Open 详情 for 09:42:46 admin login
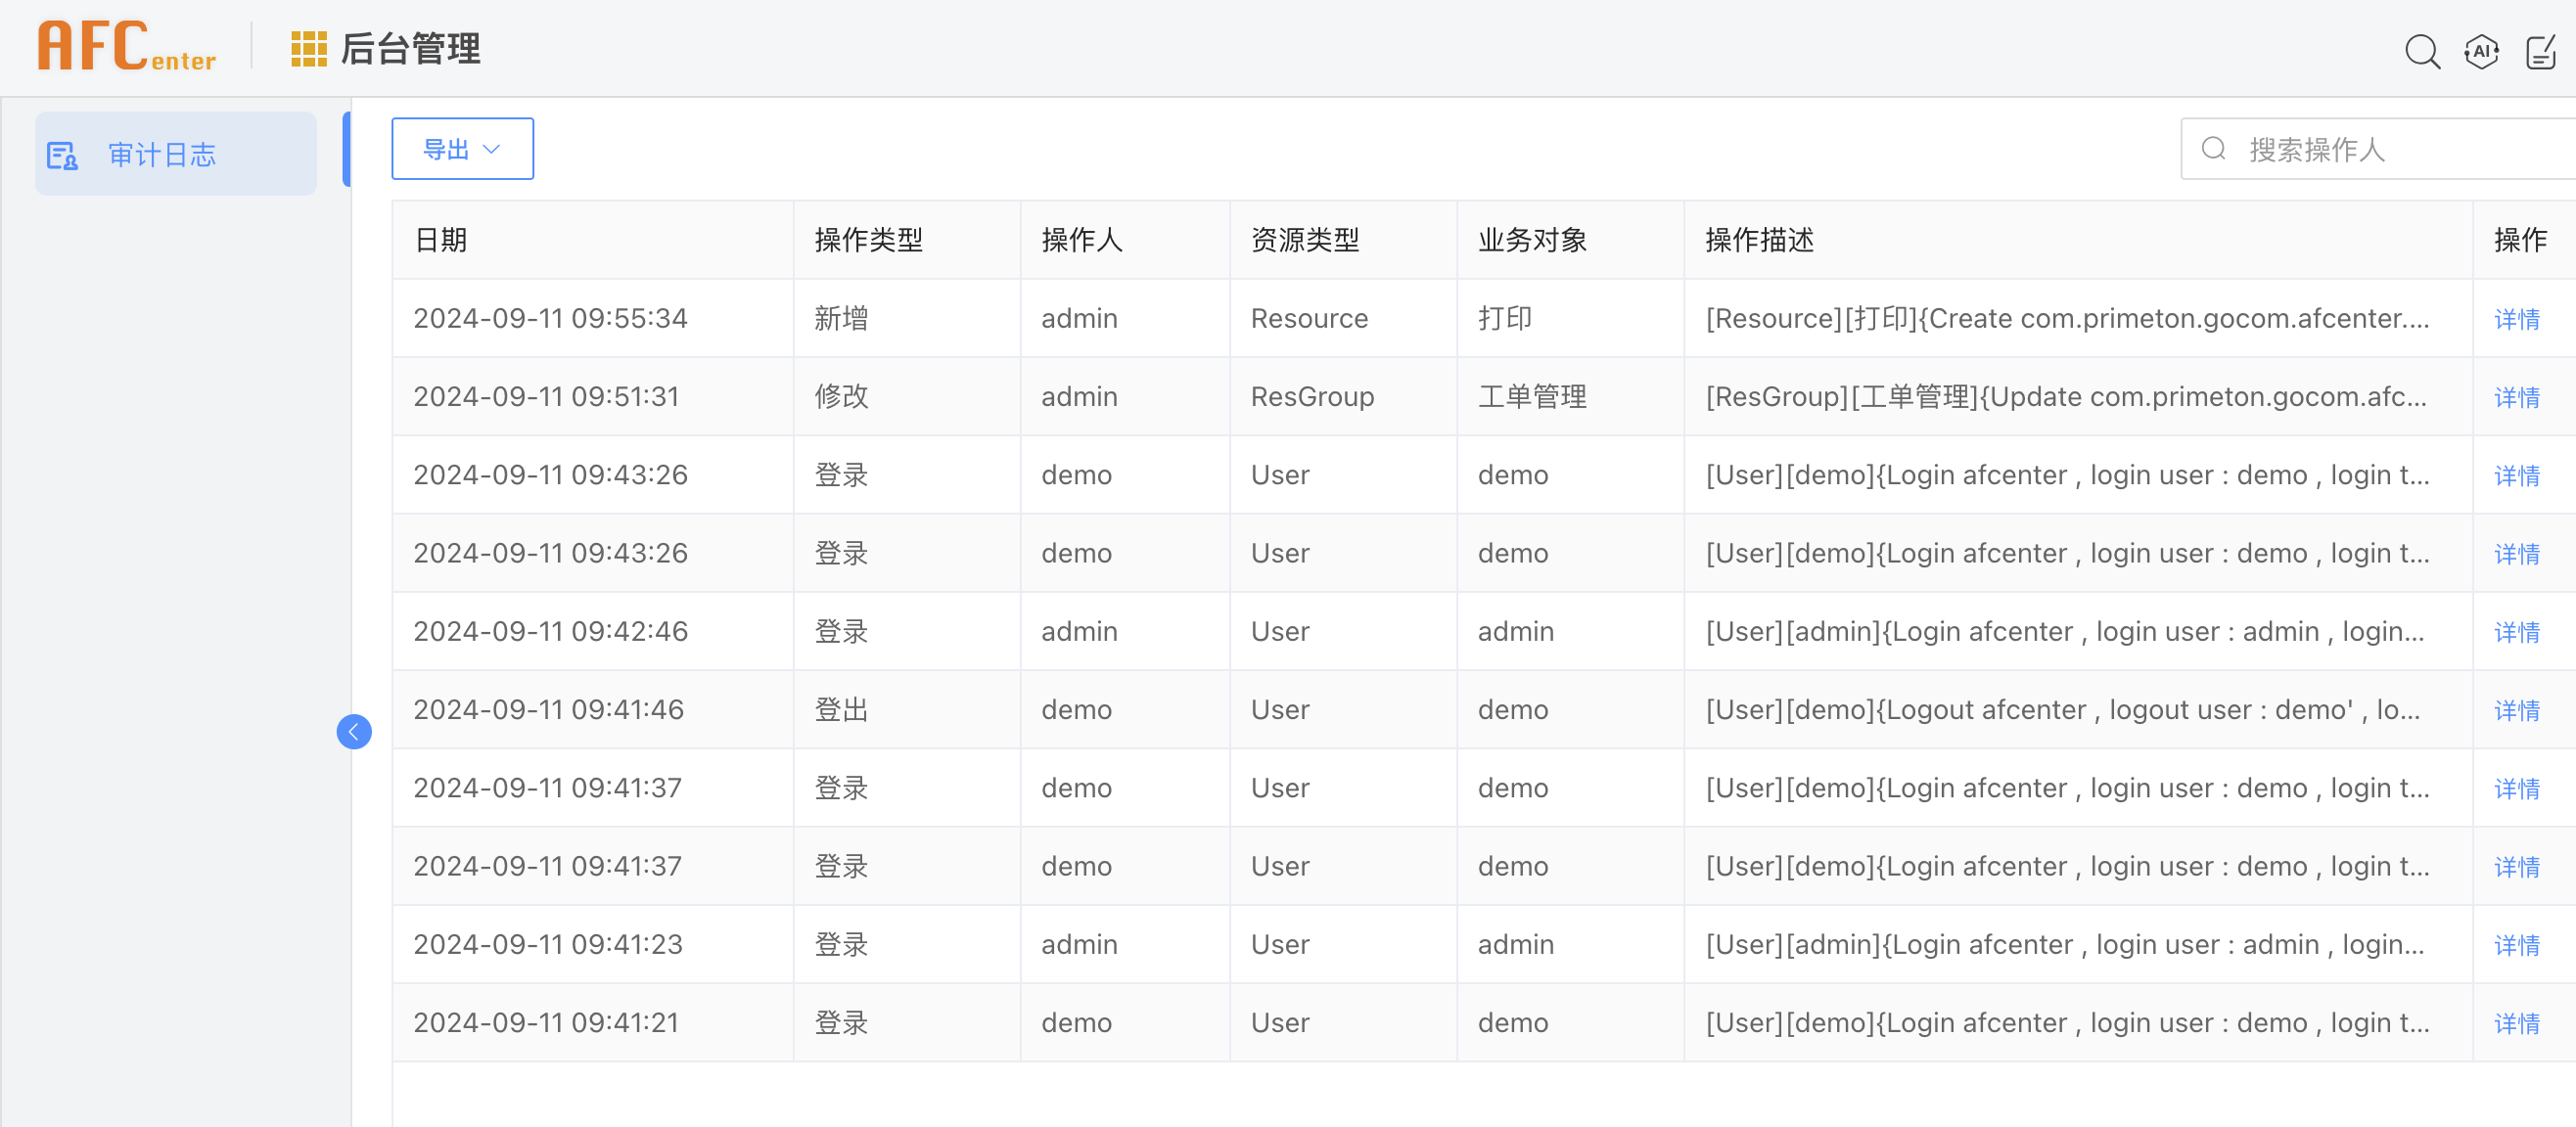Image resolution: width=2576 pixels, height=1127 pixels. click(x=2516, y=632)
